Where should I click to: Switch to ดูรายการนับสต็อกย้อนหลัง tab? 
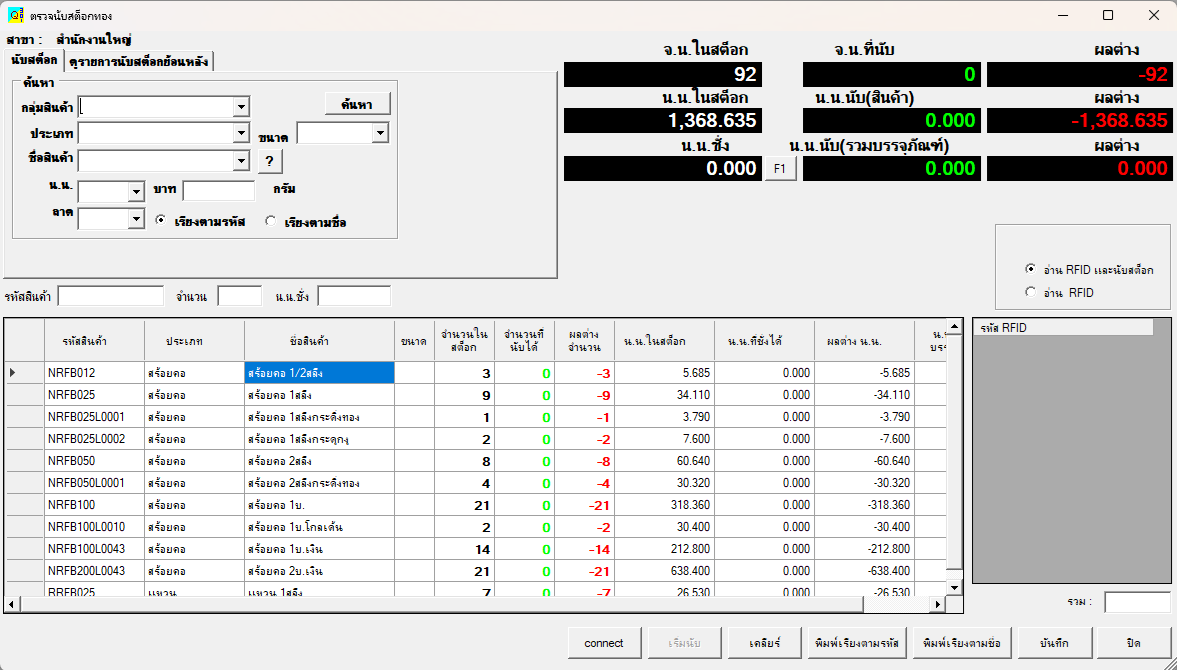[138, 62]
